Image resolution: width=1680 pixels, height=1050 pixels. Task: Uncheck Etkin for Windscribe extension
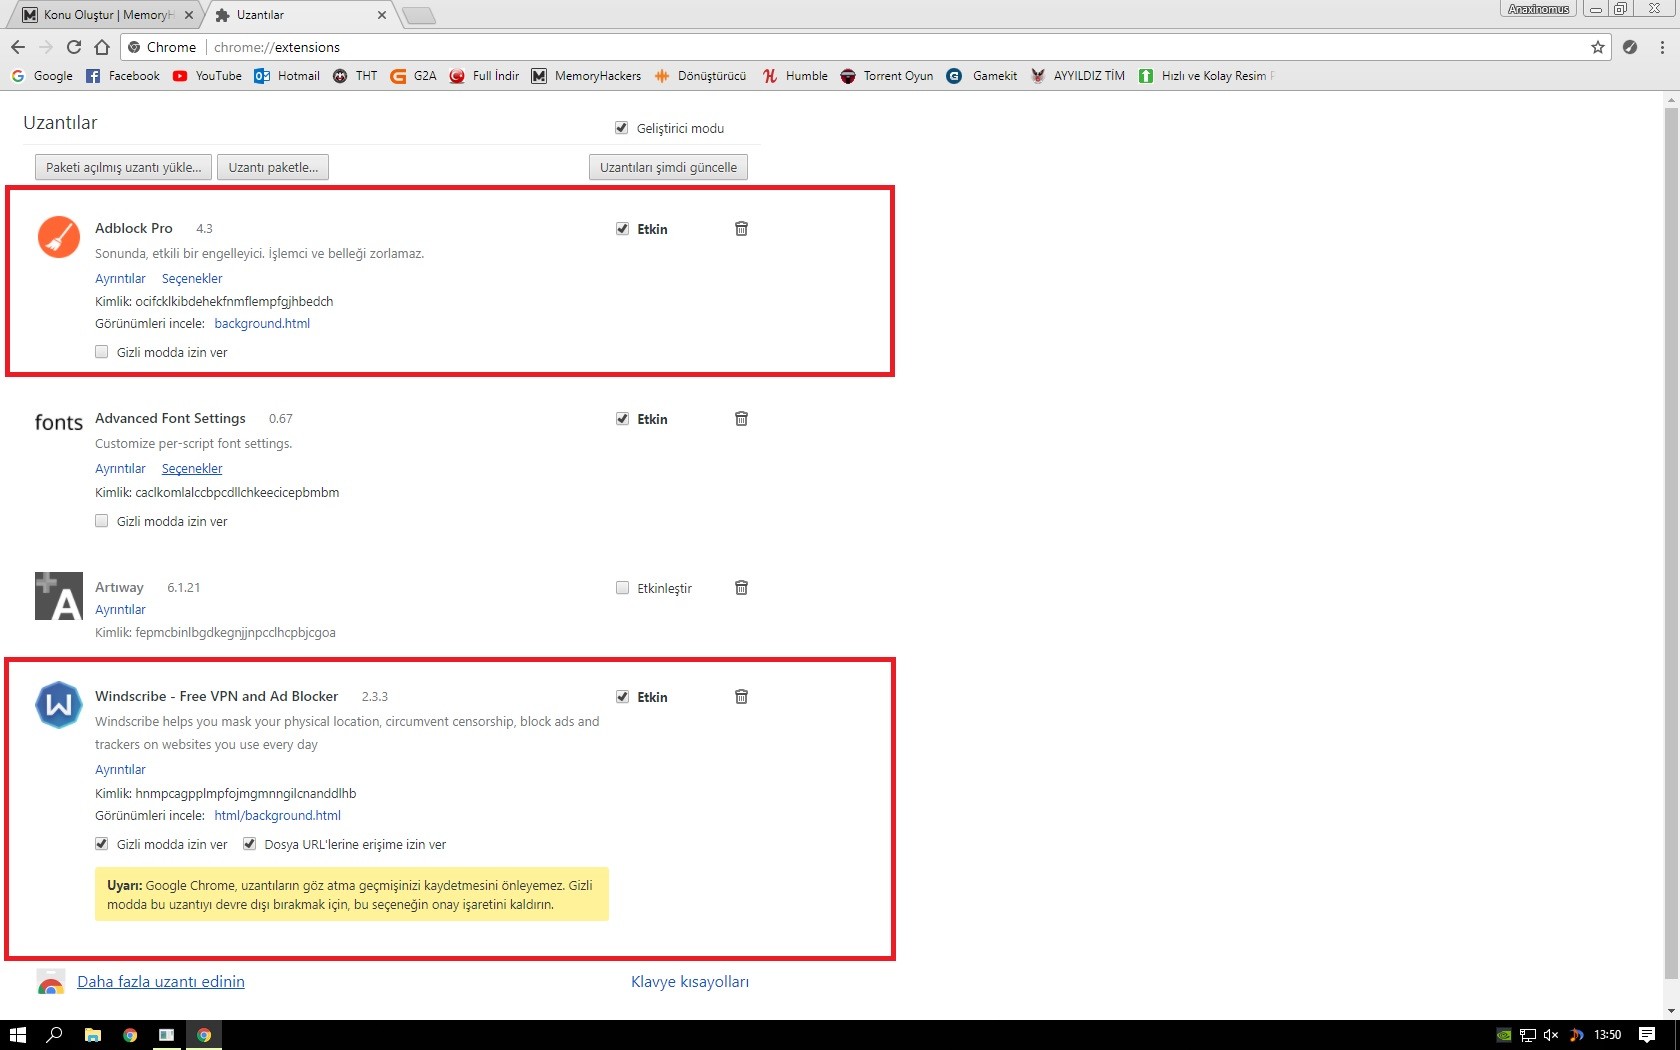coord(622,697)
